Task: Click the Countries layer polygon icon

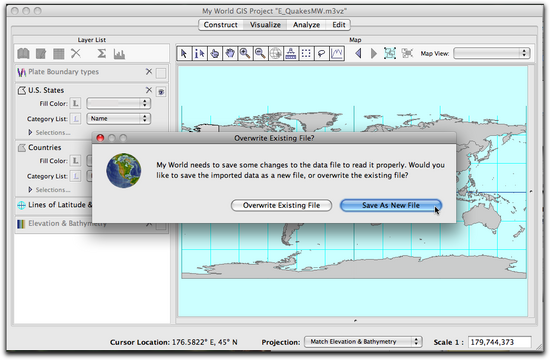Action: pos(22,148)
